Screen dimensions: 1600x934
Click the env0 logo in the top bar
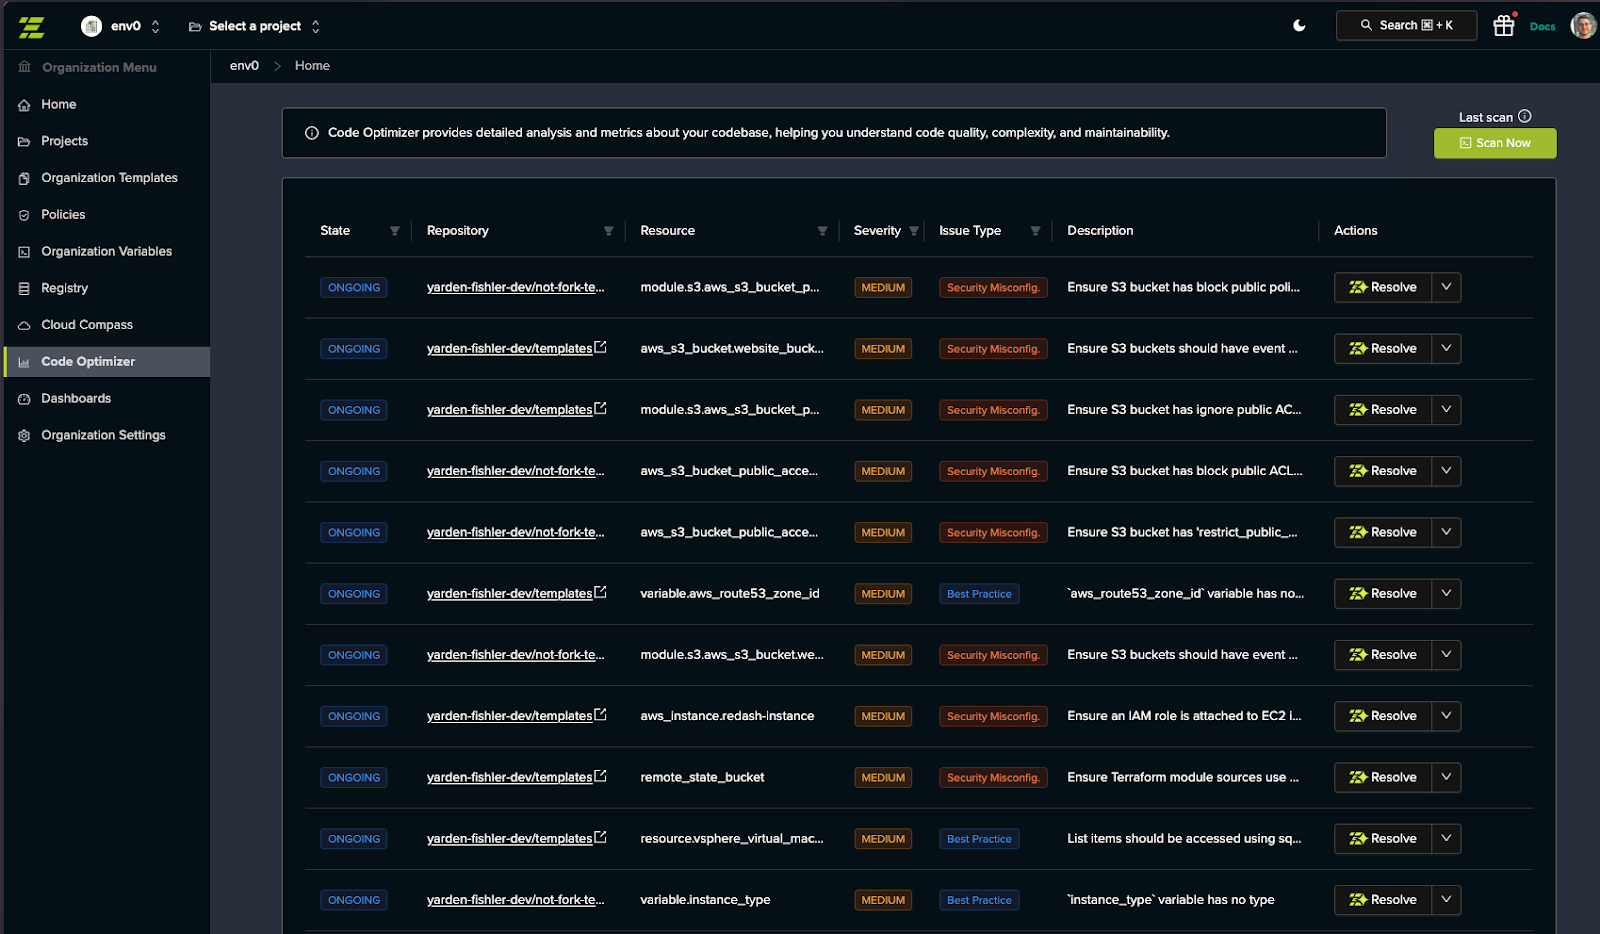click(x=31, y=26)
